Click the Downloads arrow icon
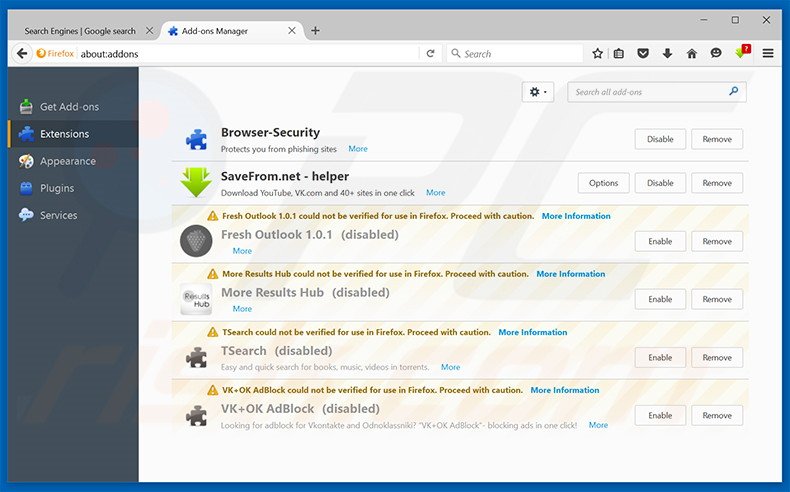The height and width of the screenshot is (492, 790). (x=667, y=53)
